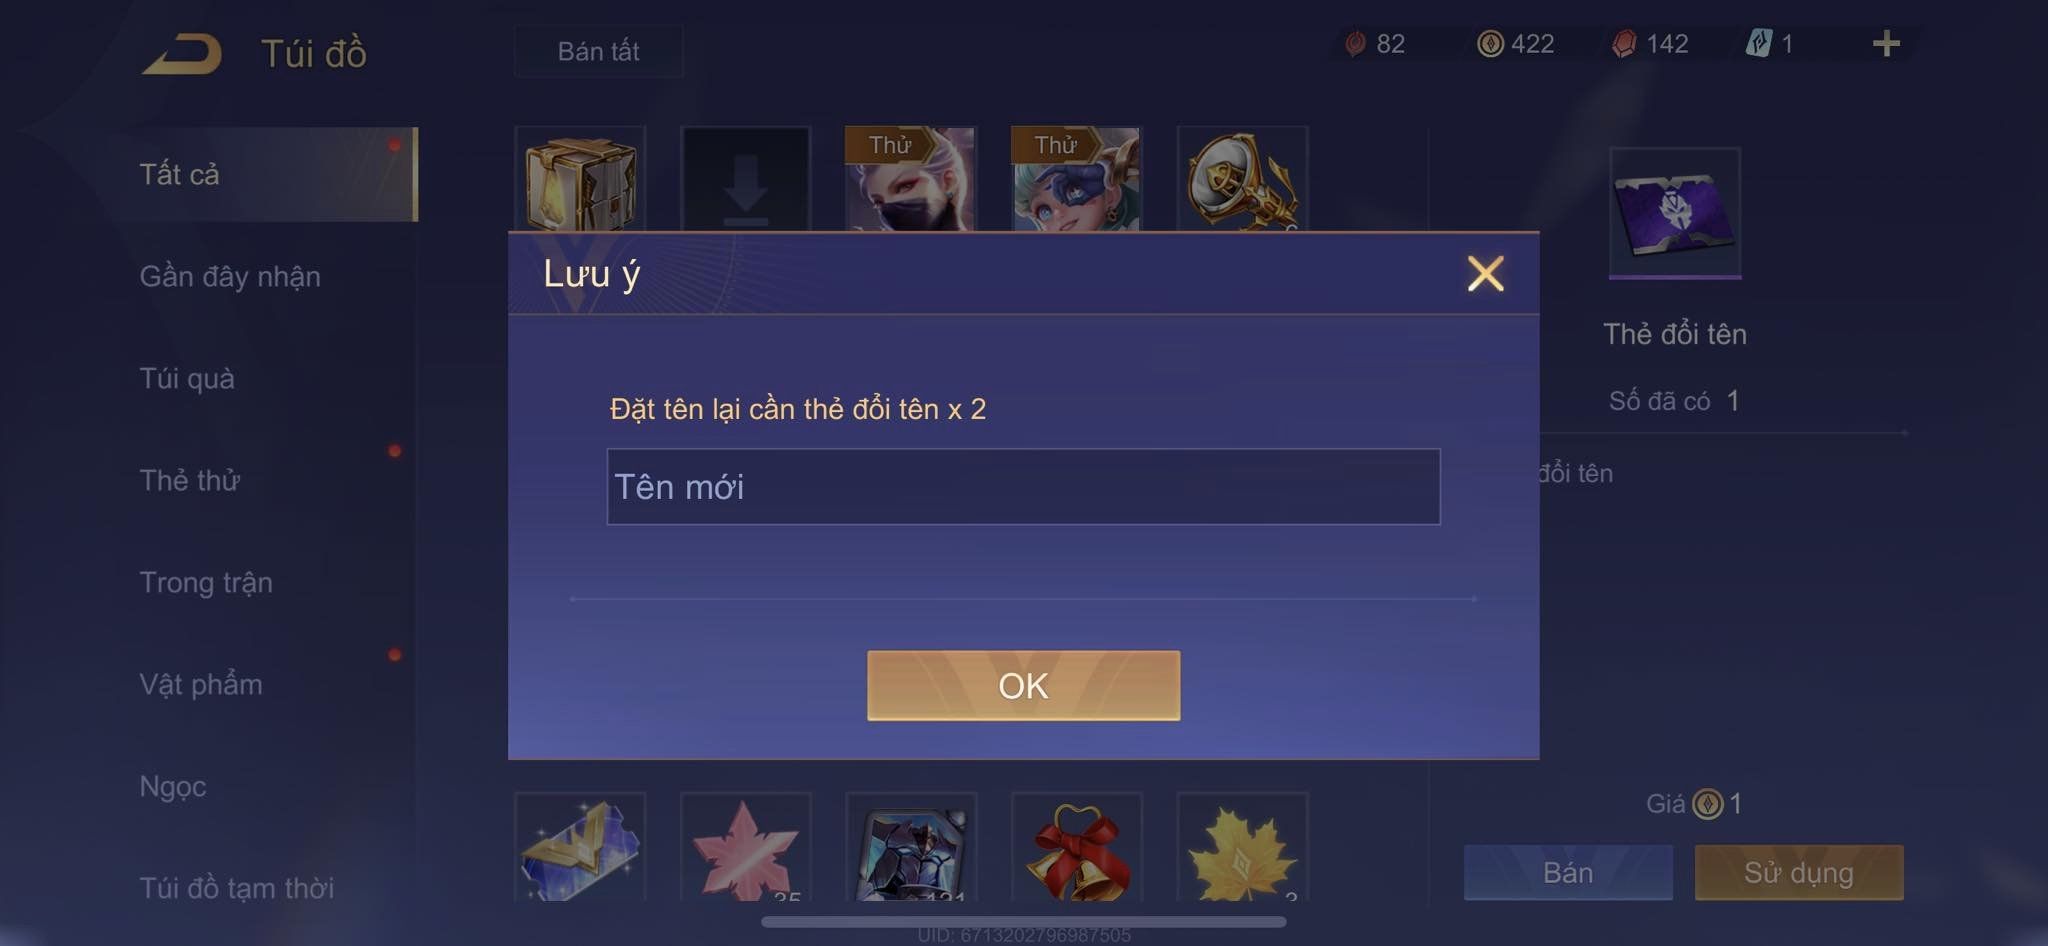Select the download arrow item slot
This screenshot has width=2048, height=946.
746,180
